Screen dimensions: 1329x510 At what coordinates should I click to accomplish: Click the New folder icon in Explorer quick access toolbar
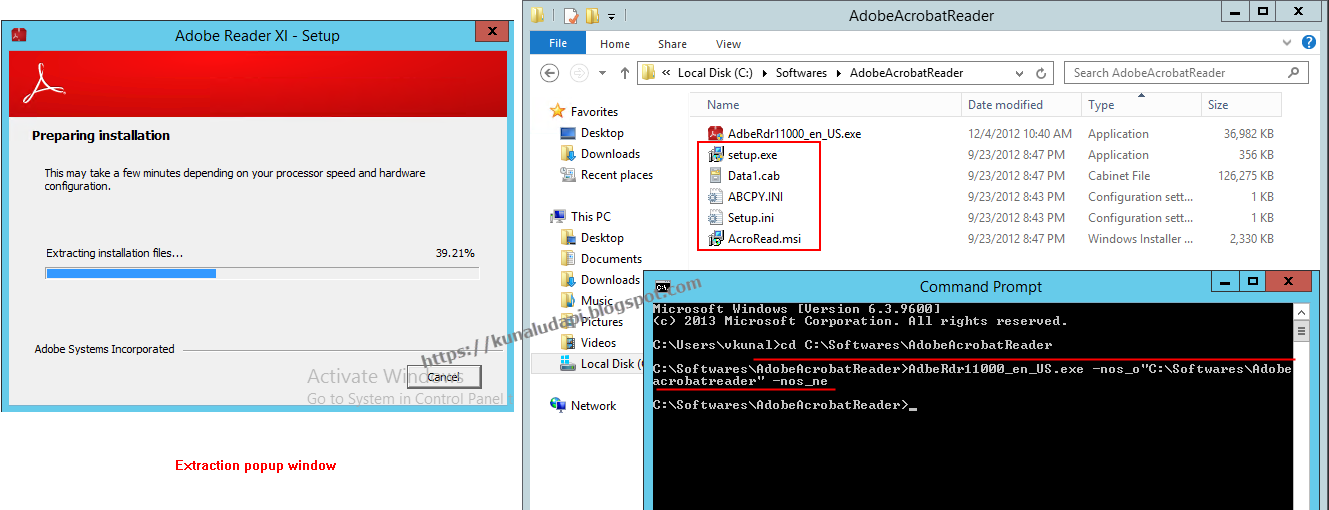click(592, 16)
